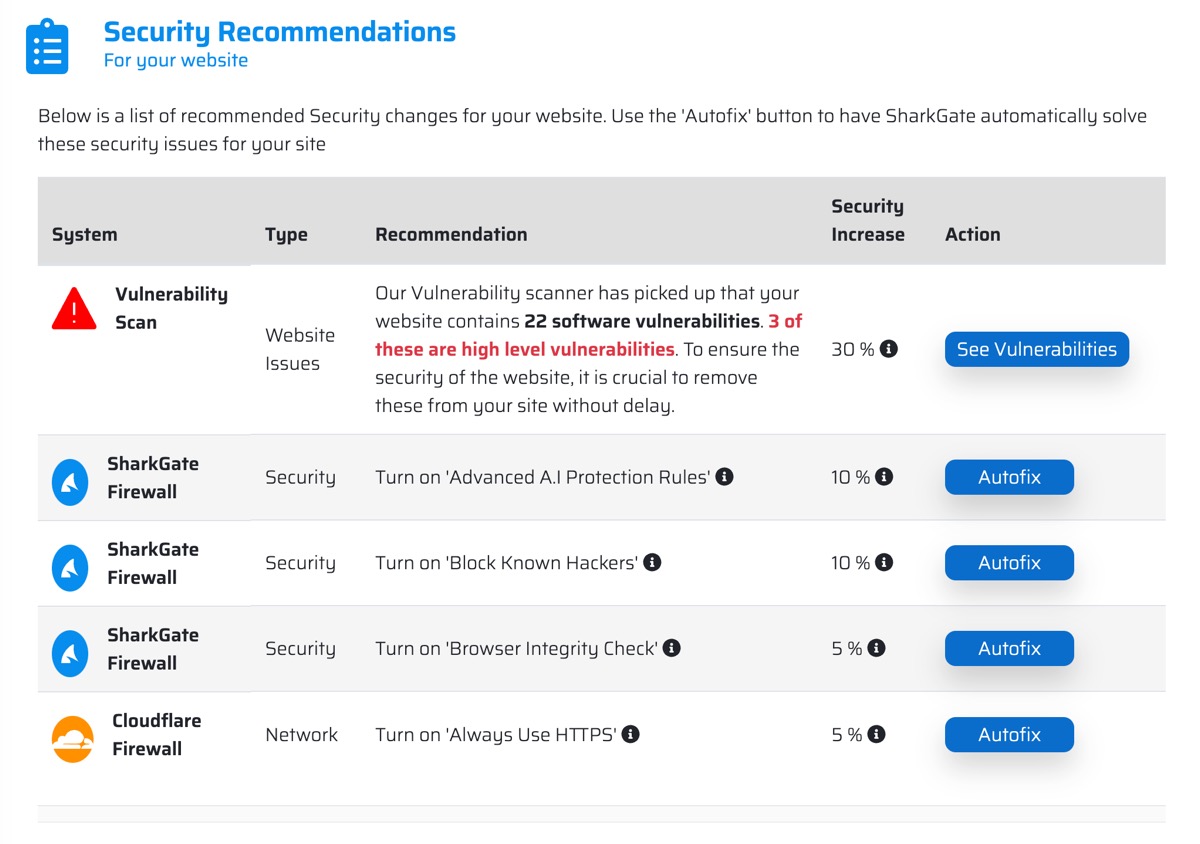
Task: Open info icon for Browser Integrity Check
Action: (x=672, y=648)
